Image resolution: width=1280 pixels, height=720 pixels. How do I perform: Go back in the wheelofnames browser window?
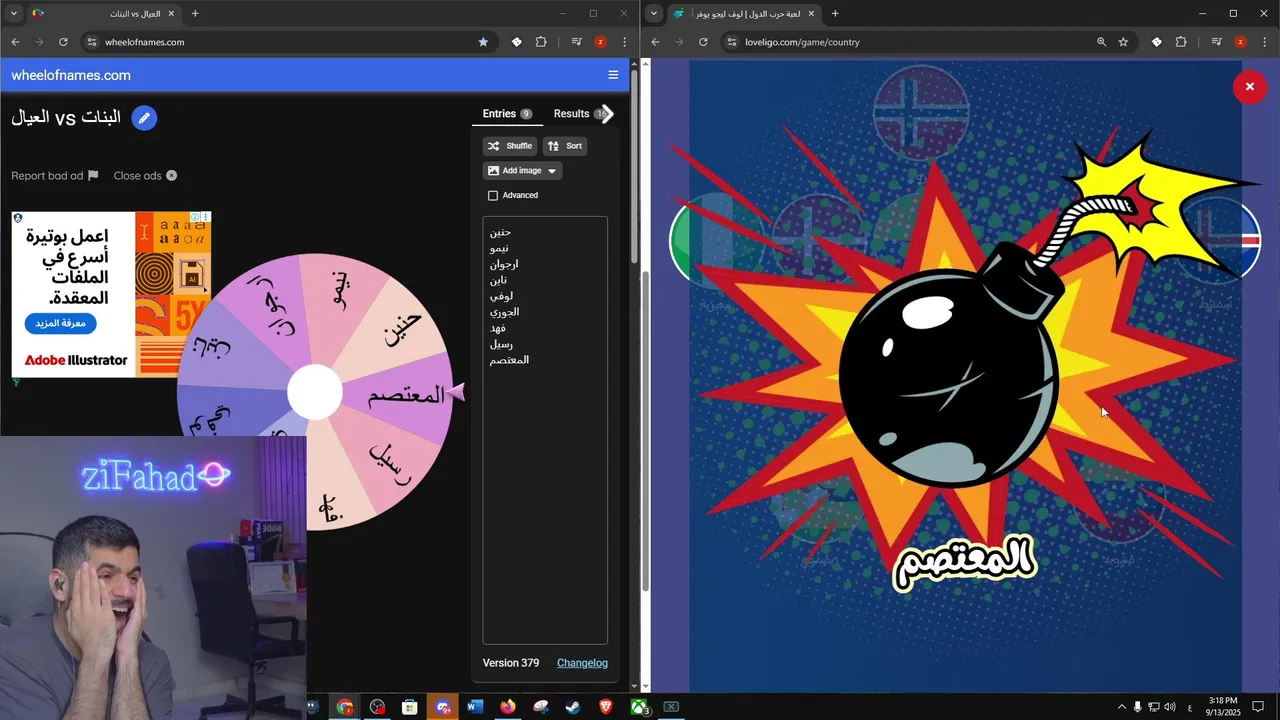click(x=15, y=42)
